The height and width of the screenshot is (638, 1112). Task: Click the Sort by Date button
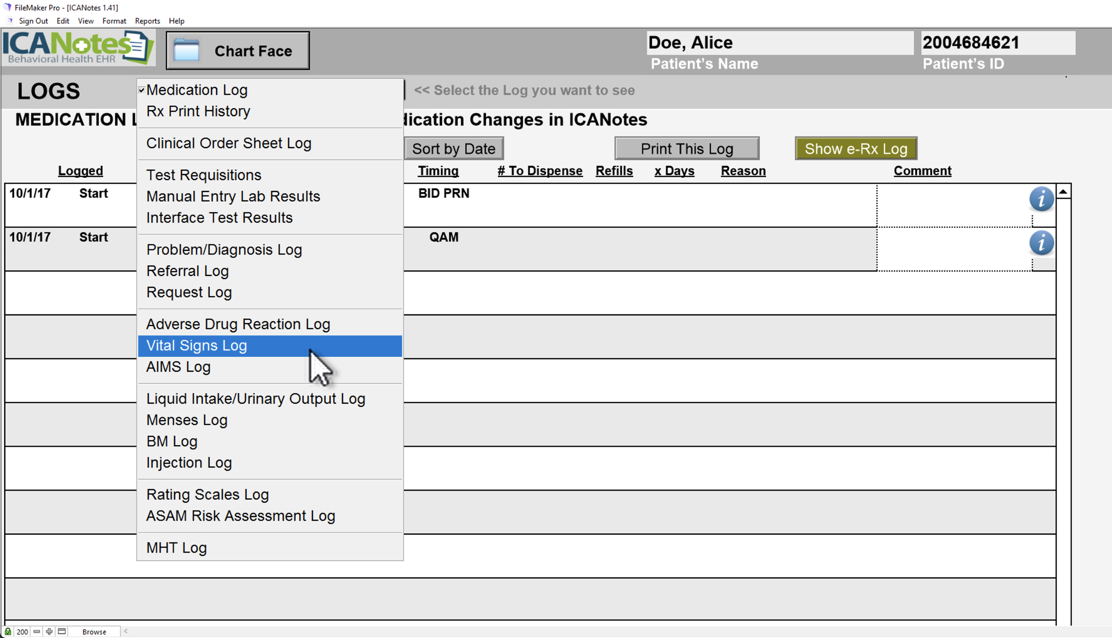[454, 149]
